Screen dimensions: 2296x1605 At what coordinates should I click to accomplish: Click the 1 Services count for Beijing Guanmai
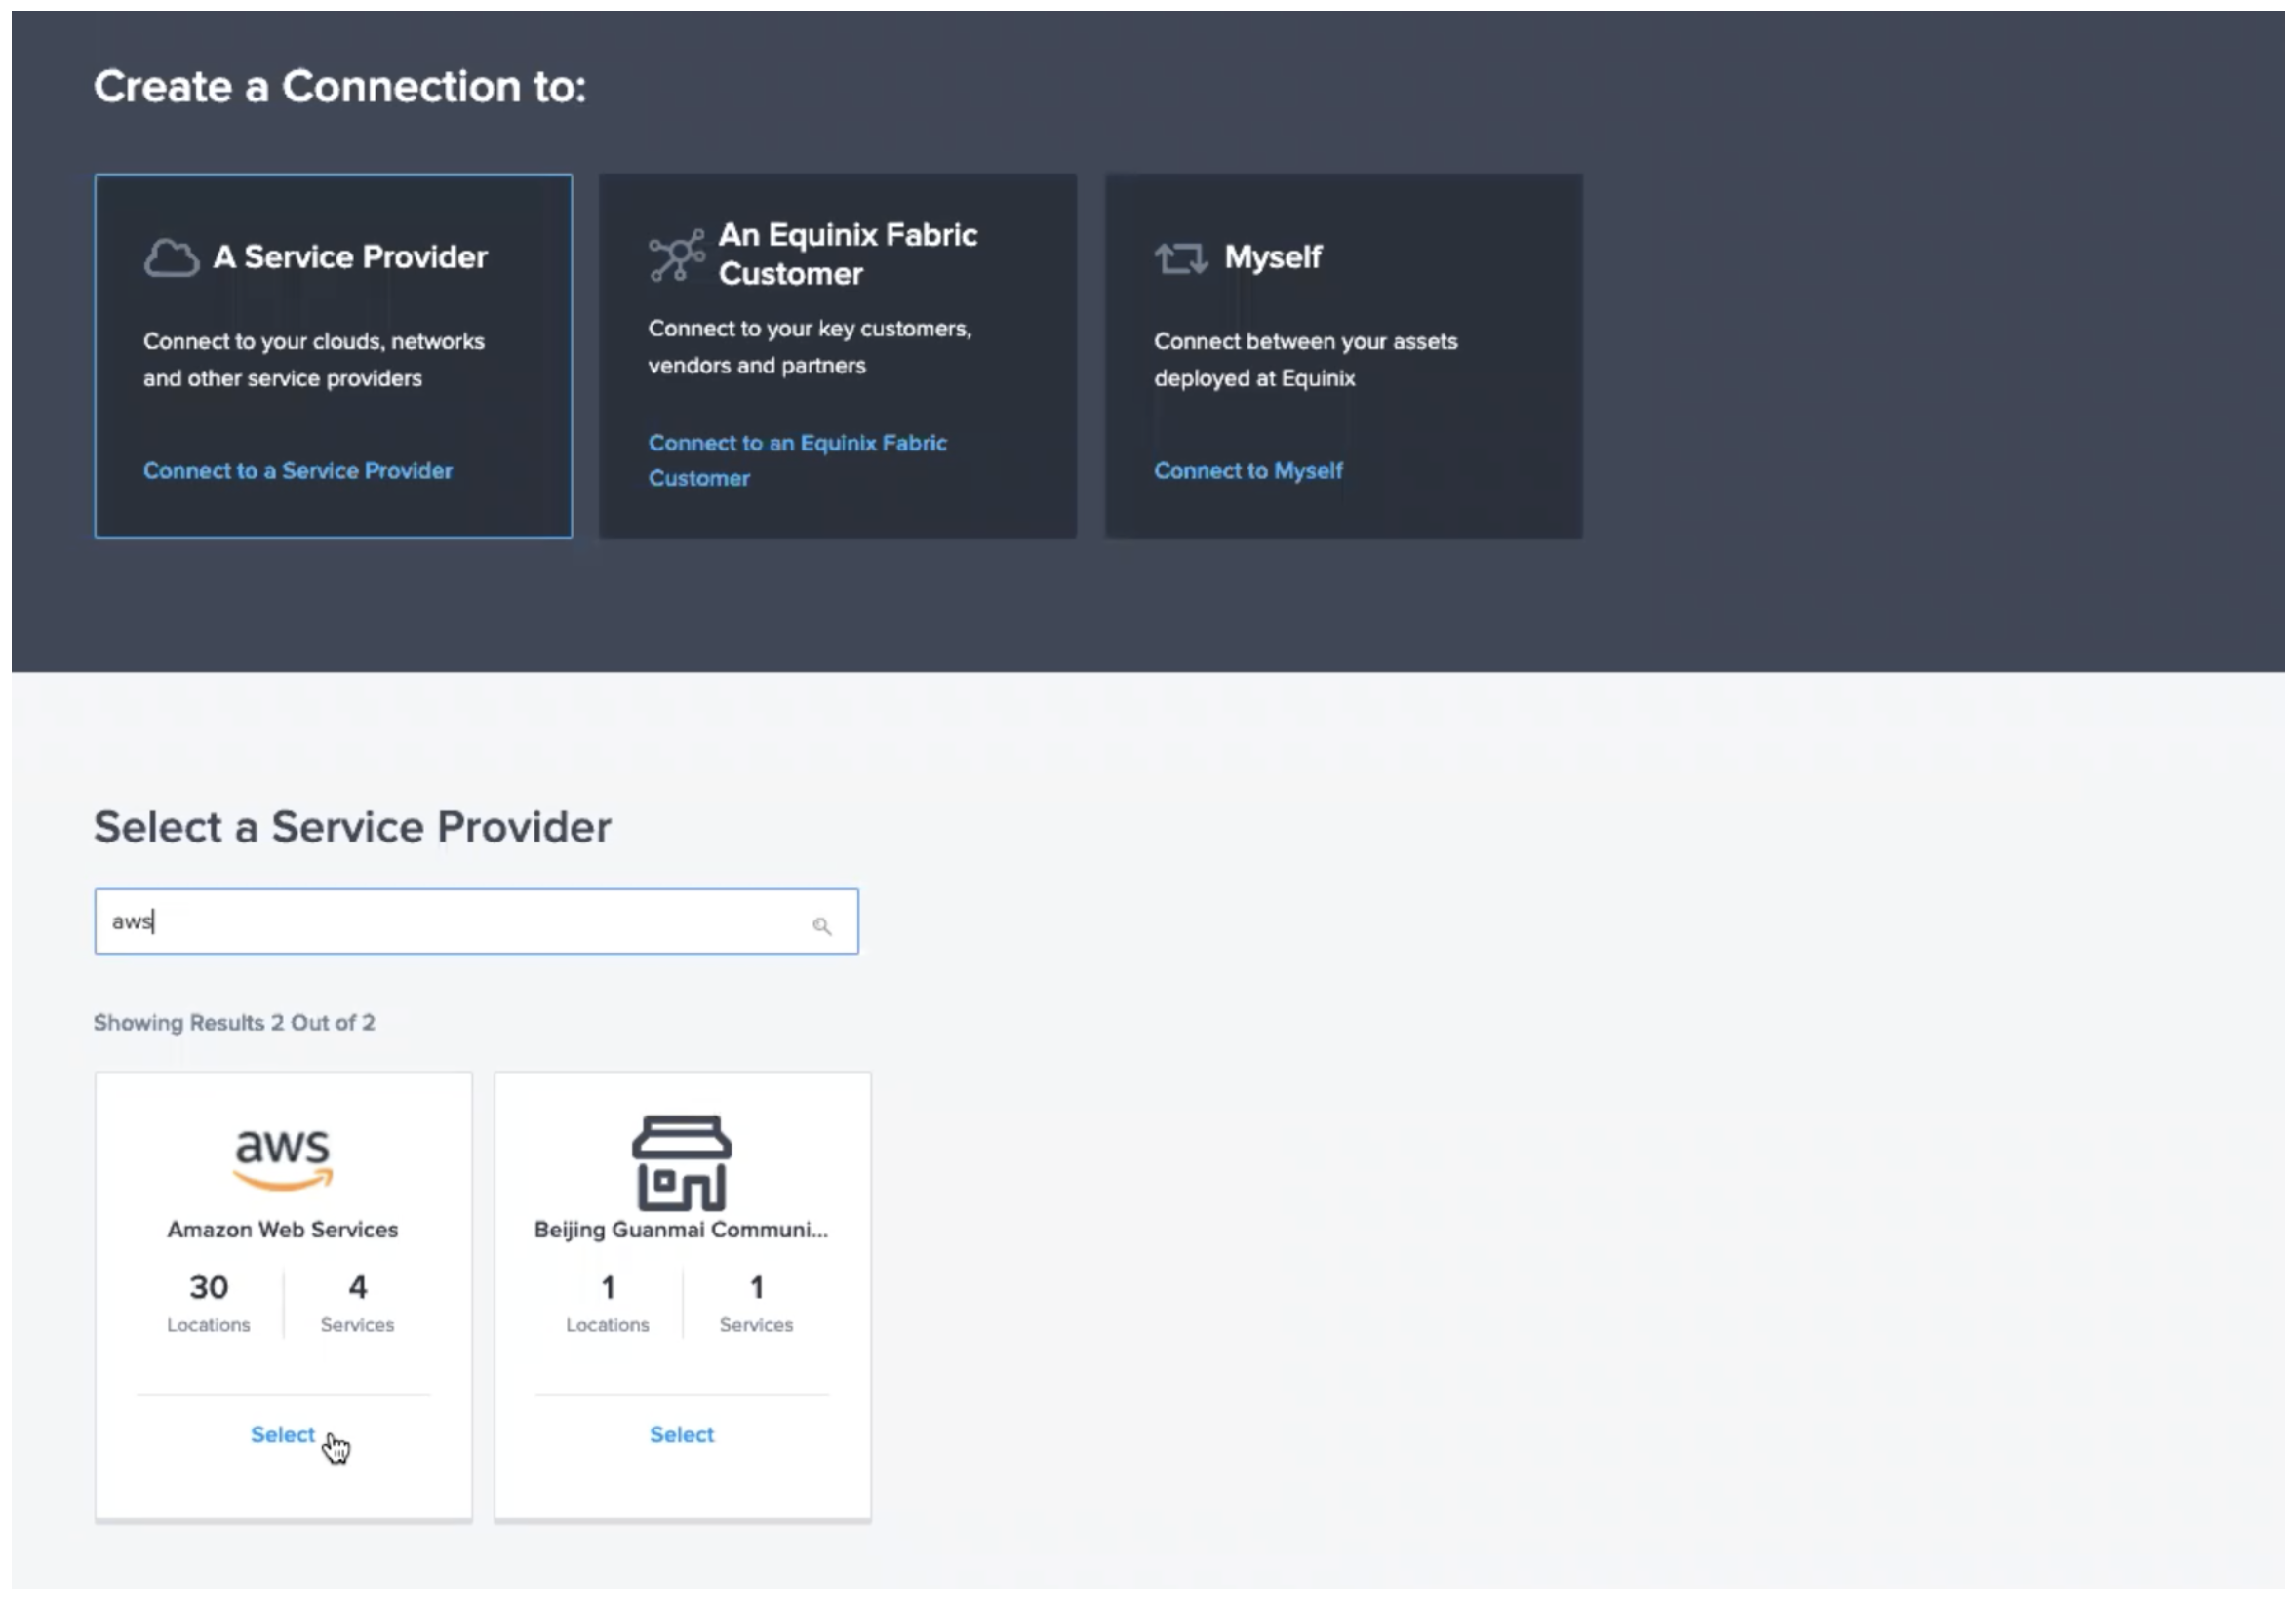[x=756, y=1304]
